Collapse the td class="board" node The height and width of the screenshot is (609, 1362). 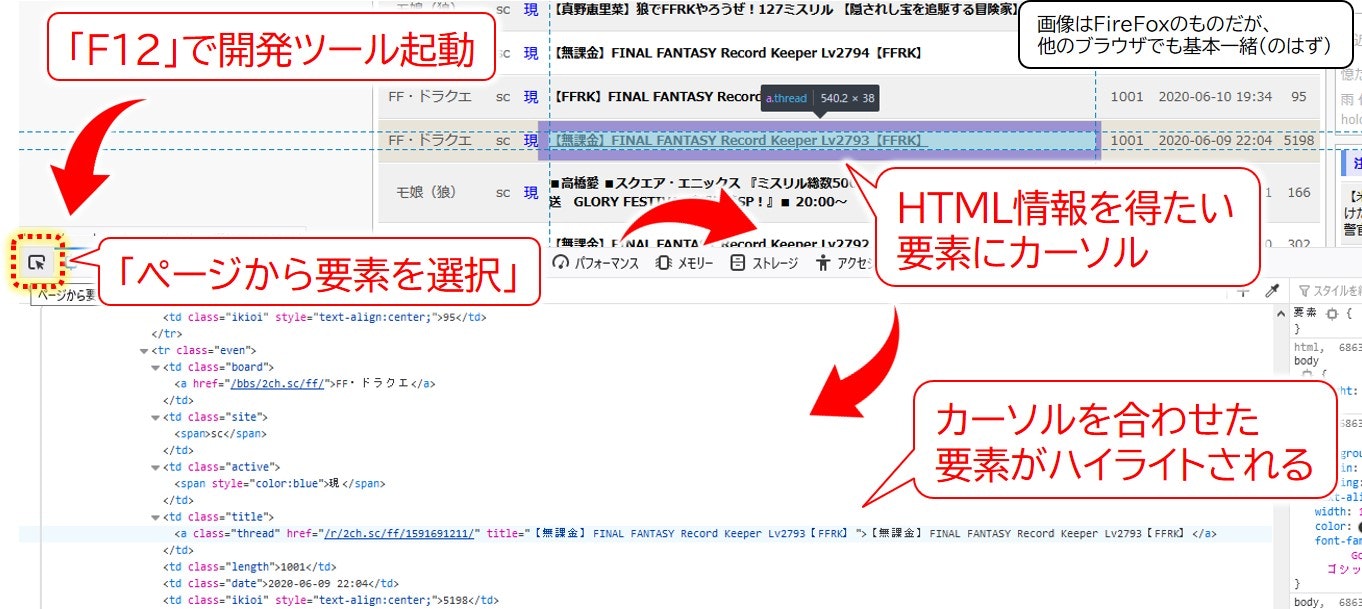coord(155,367)
